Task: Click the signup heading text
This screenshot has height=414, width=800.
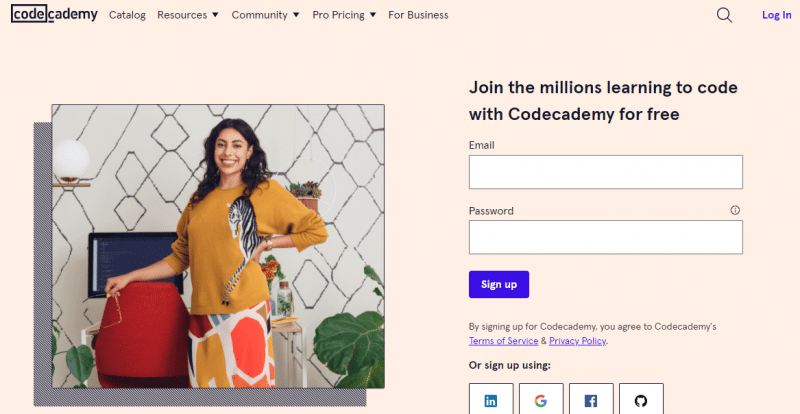Action: coord(603,101)
